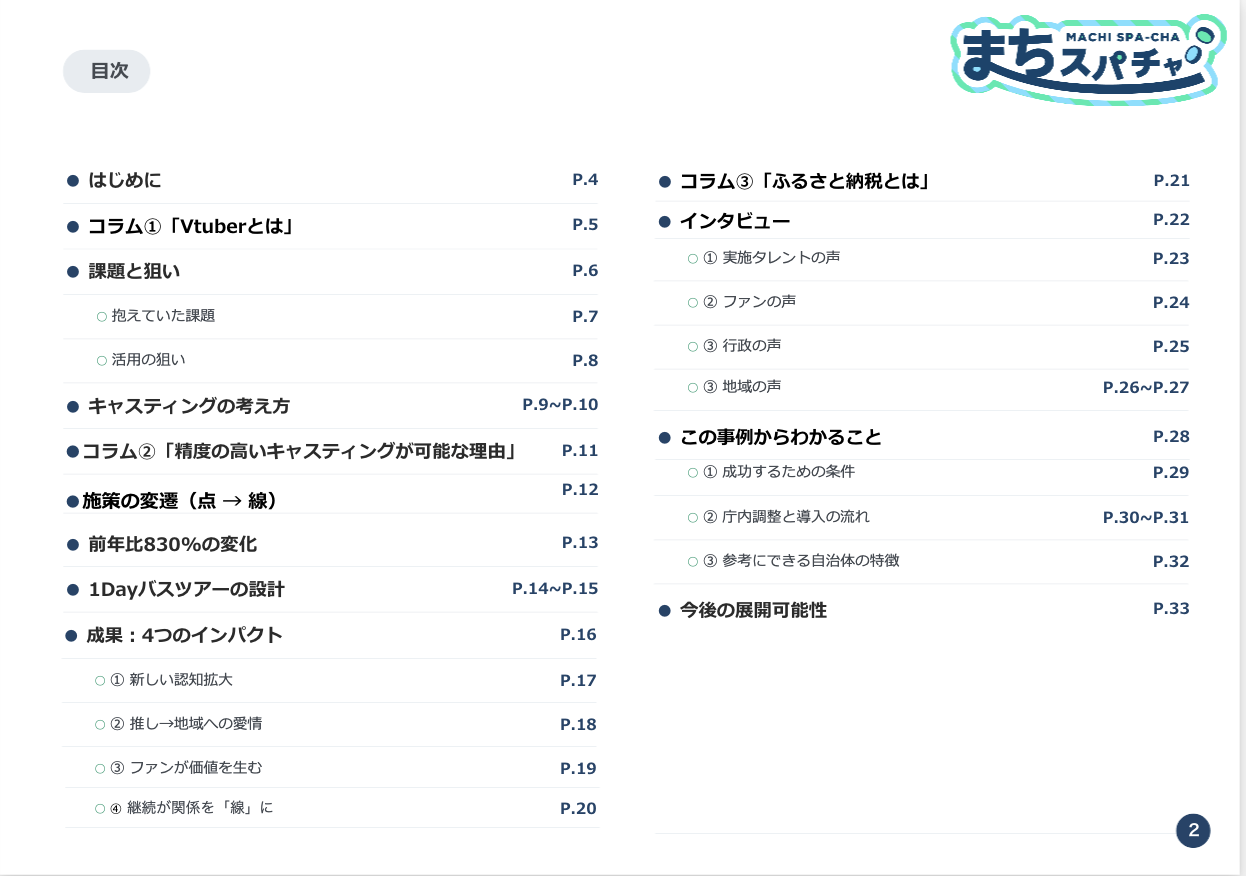Click page number P.17

coord(578,681)
